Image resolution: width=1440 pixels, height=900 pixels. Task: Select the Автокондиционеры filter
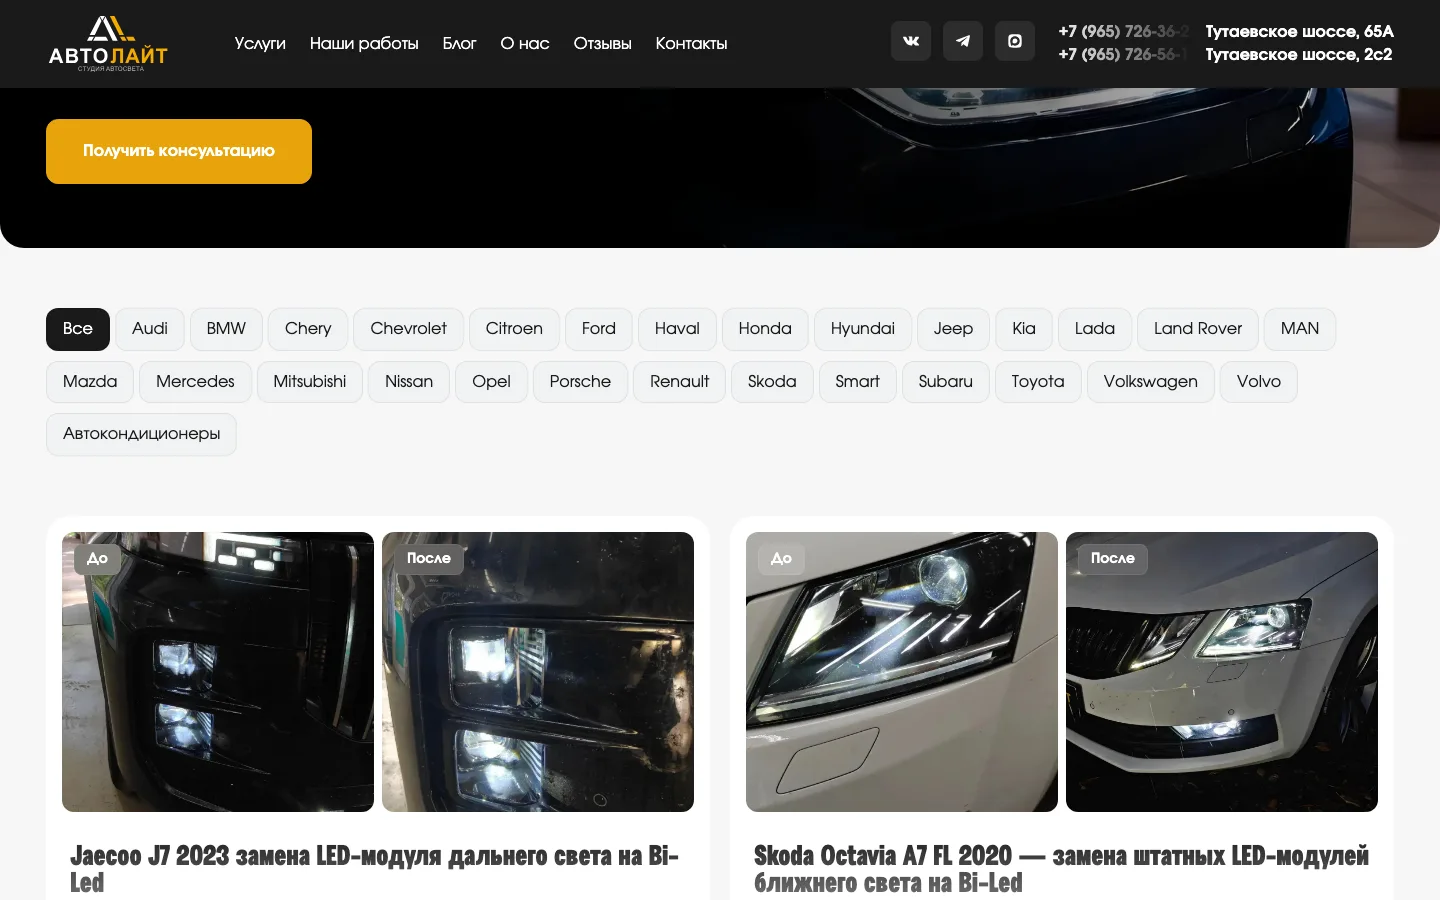coord(141,434)
